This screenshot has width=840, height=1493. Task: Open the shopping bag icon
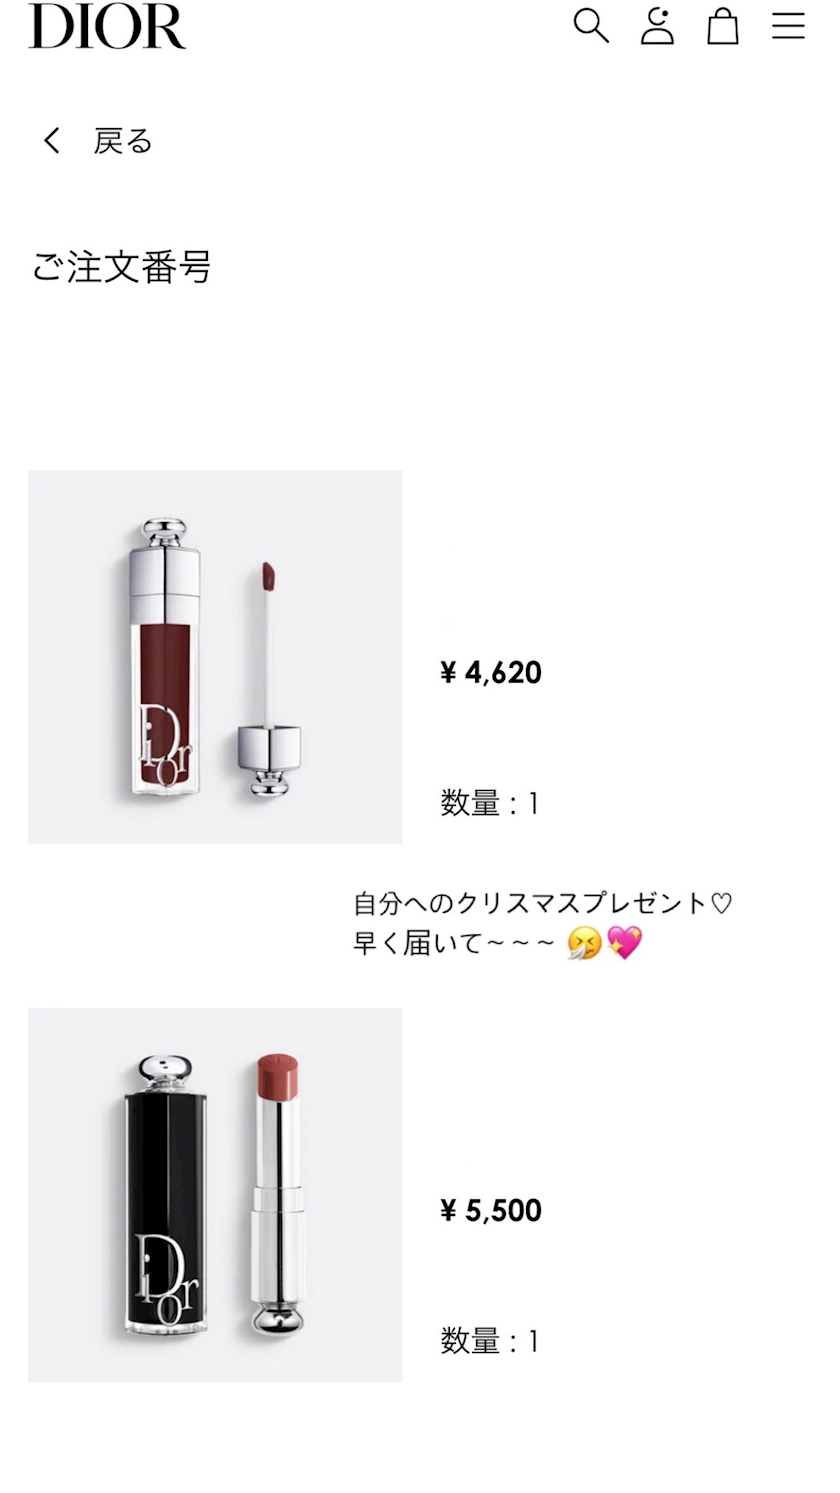[723, 26]
